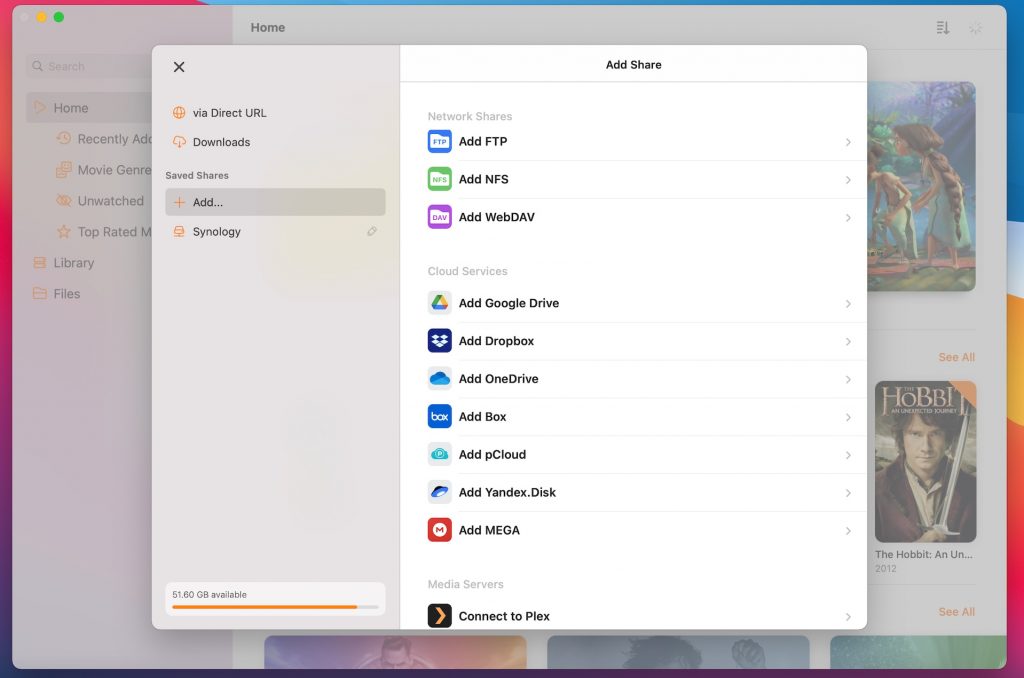Click the Add NFS label

(x=483, y=179)
